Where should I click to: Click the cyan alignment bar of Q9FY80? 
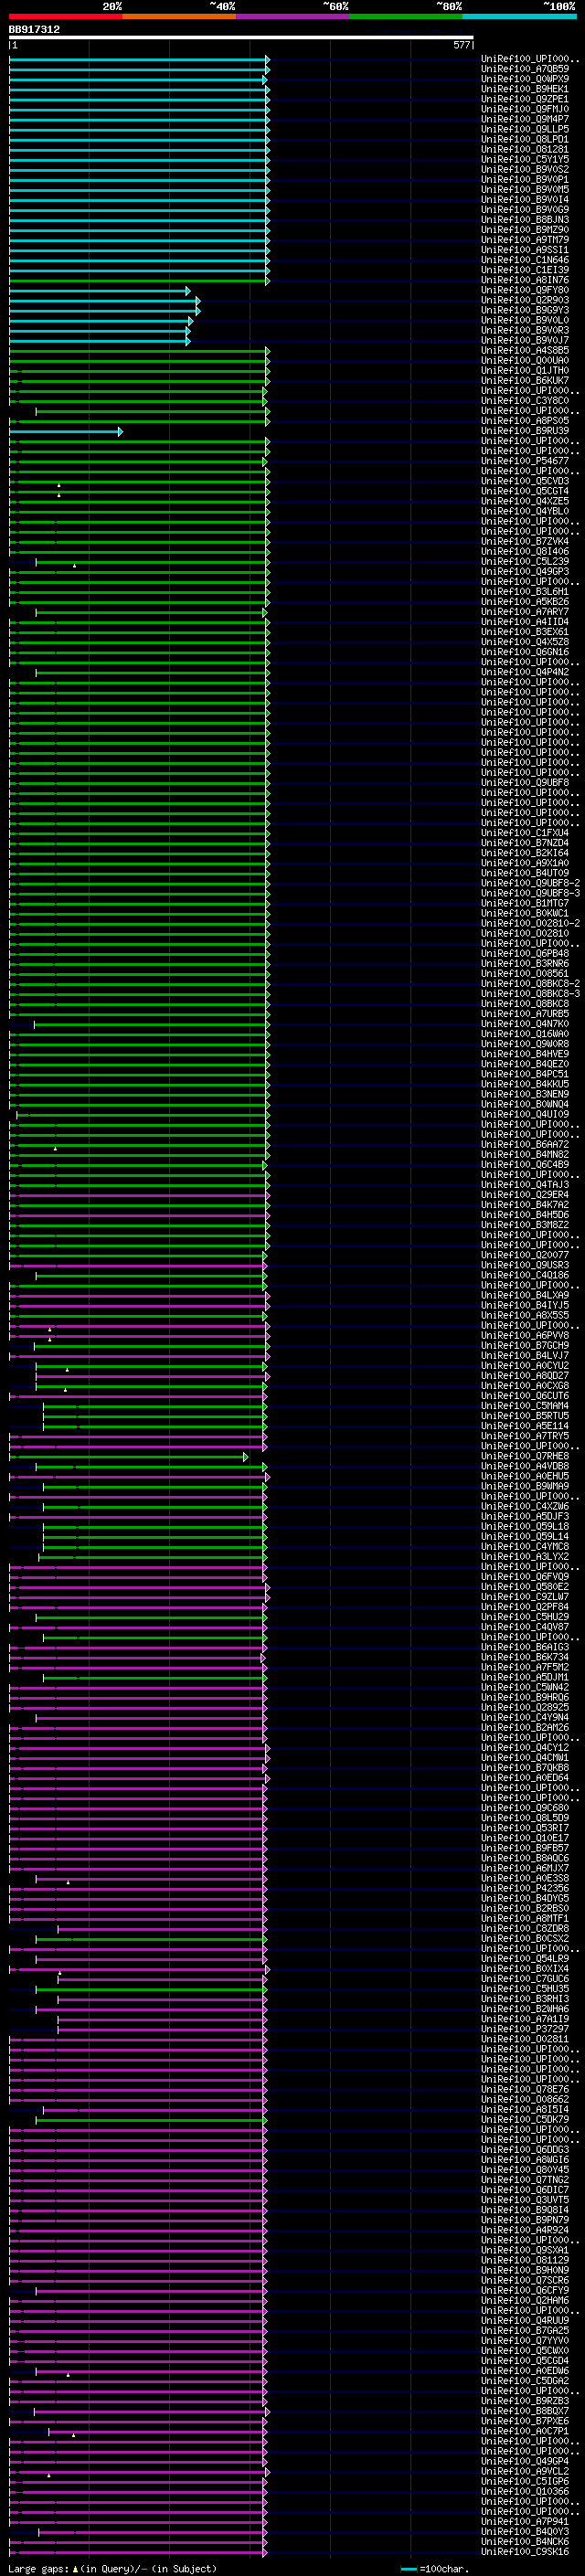[100, 291]
